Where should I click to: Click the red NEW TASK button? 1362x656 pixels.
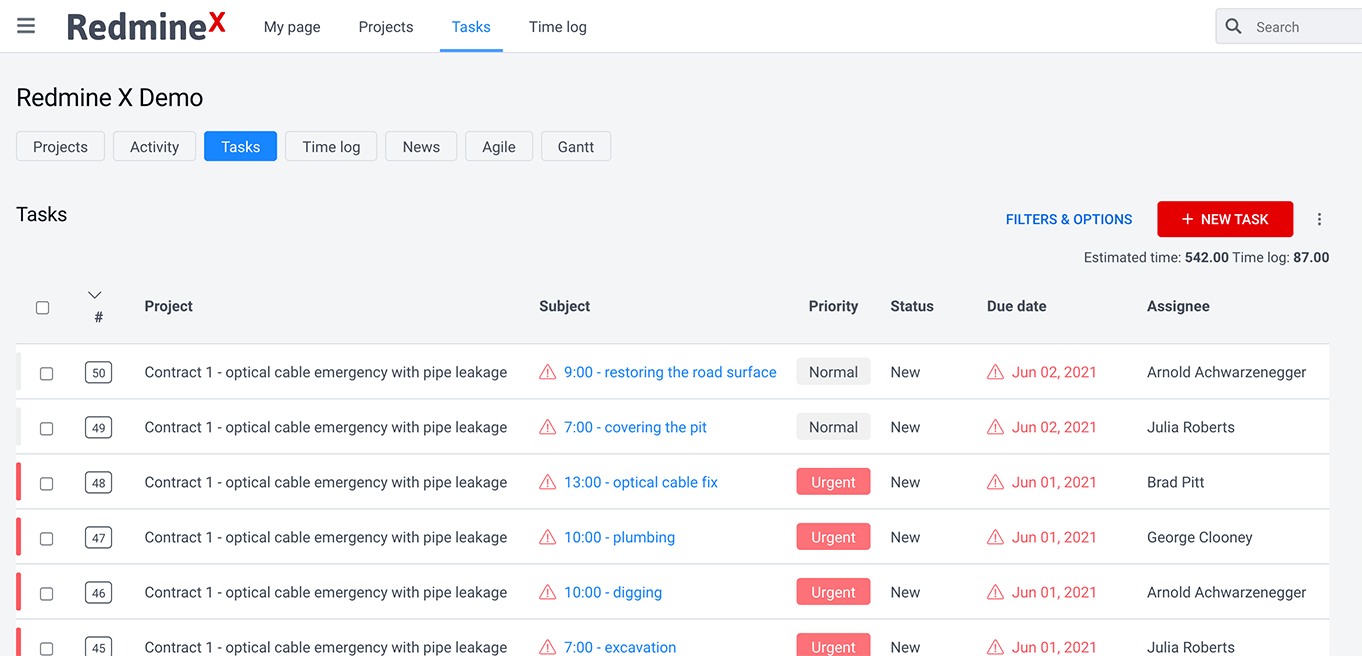click(x=1225, y=219)
